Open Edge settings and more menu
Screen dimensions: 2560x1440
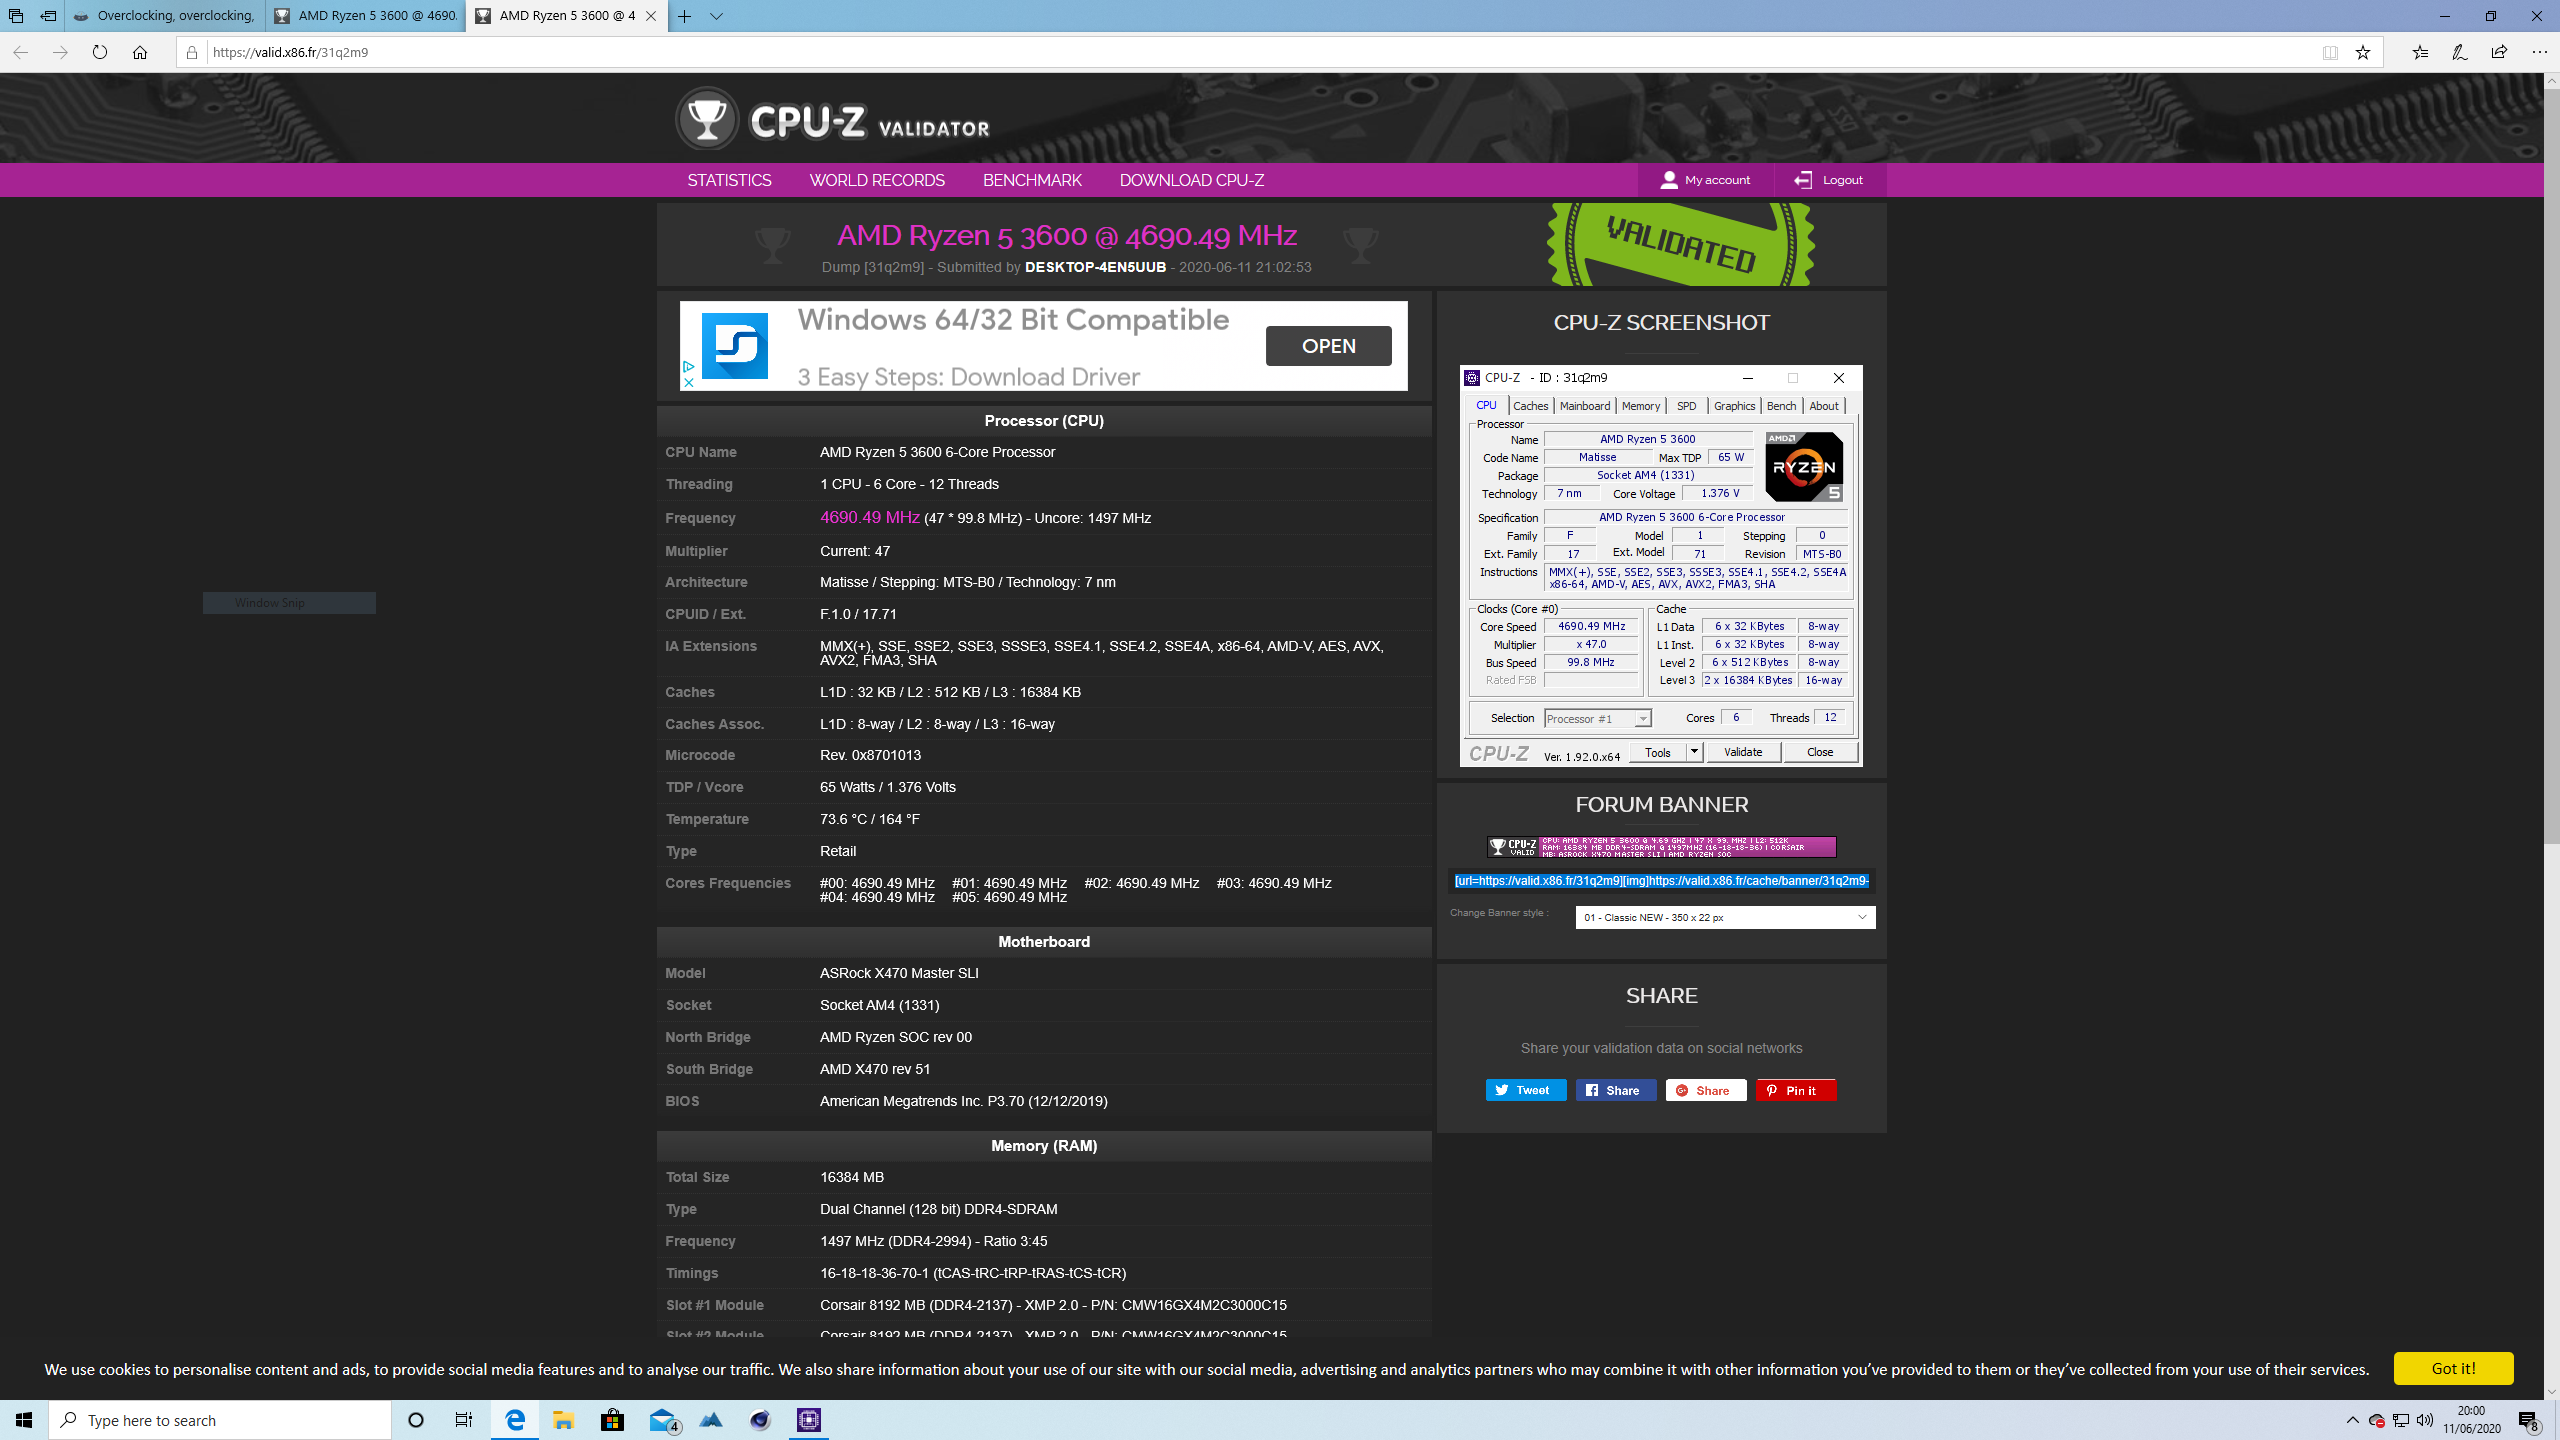click(2540, 52)
